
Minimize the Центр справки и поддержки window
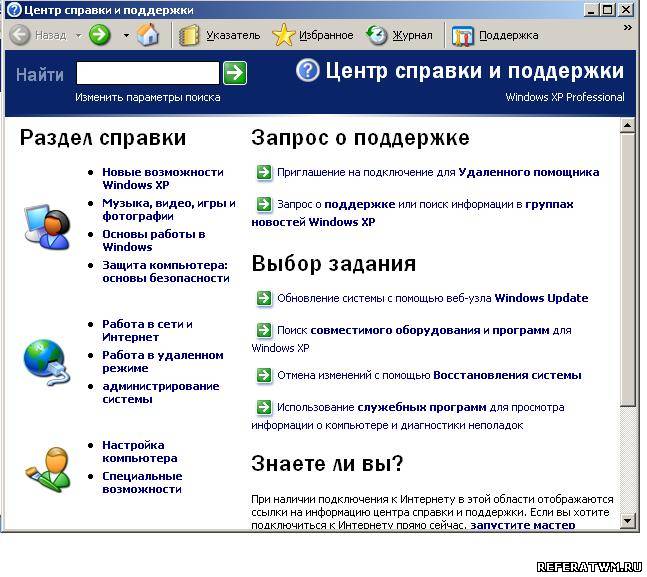(x=591, y=9)
